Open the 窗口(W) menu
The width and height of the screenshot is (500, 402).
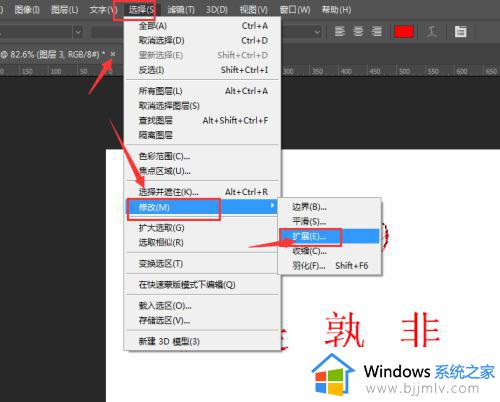coord(295,10)
